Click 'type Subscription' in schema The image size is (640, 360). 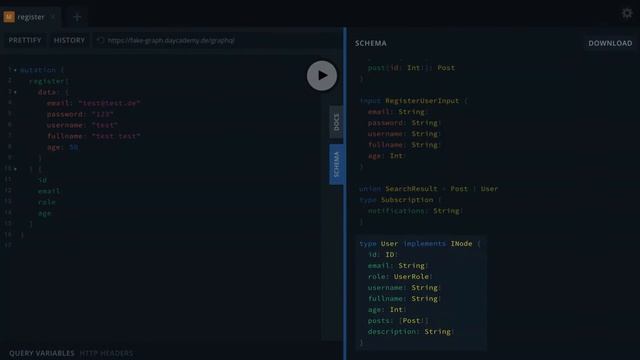400,200
